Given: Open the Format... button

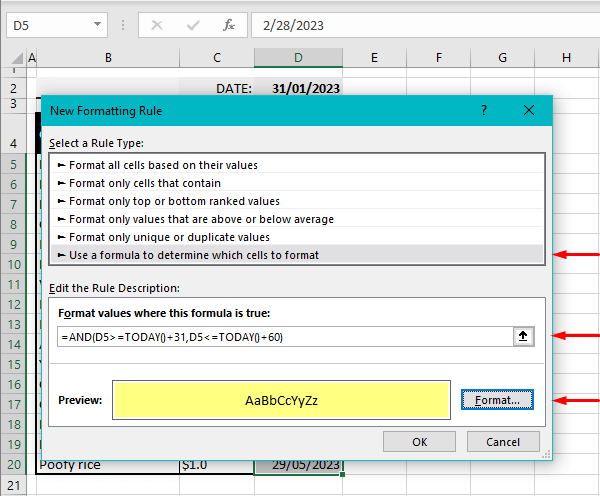Looking at the screenshot, I should point(497,400).
